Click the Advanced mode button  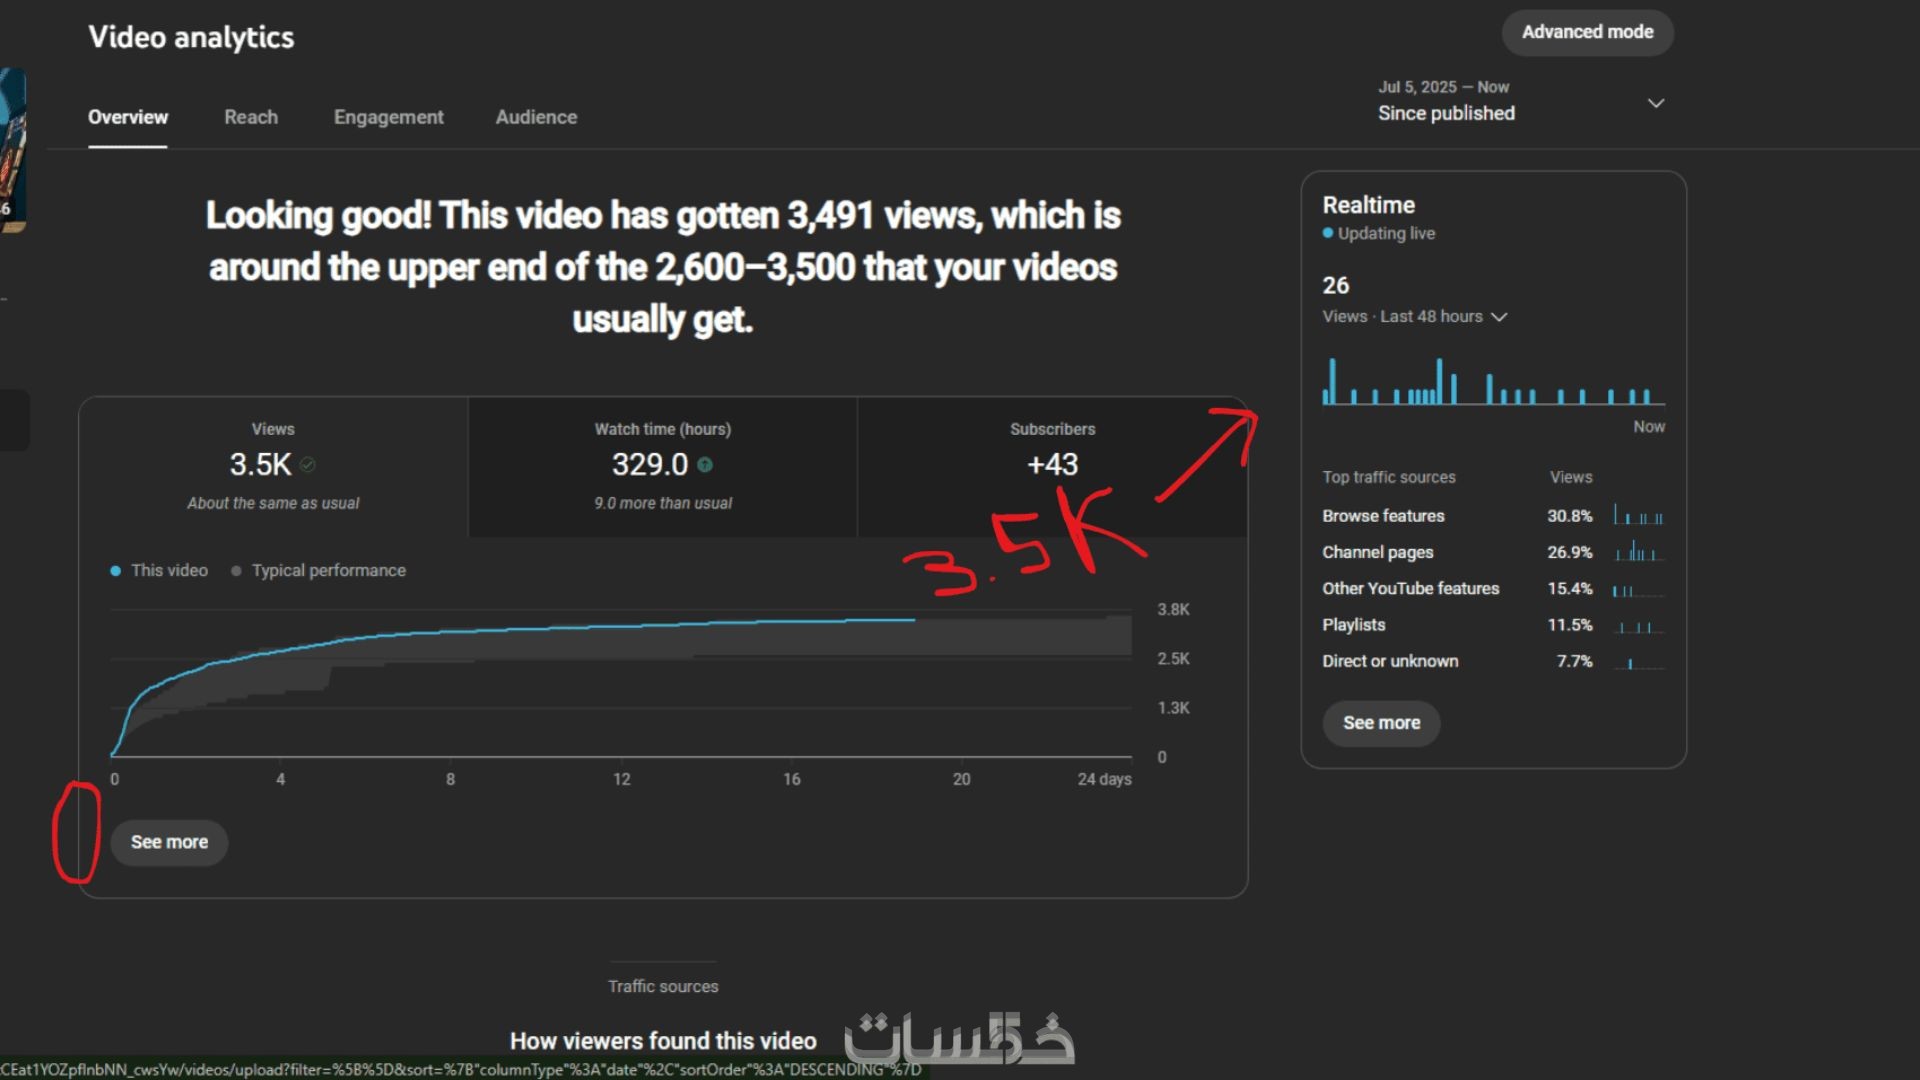coord(1587,32)
